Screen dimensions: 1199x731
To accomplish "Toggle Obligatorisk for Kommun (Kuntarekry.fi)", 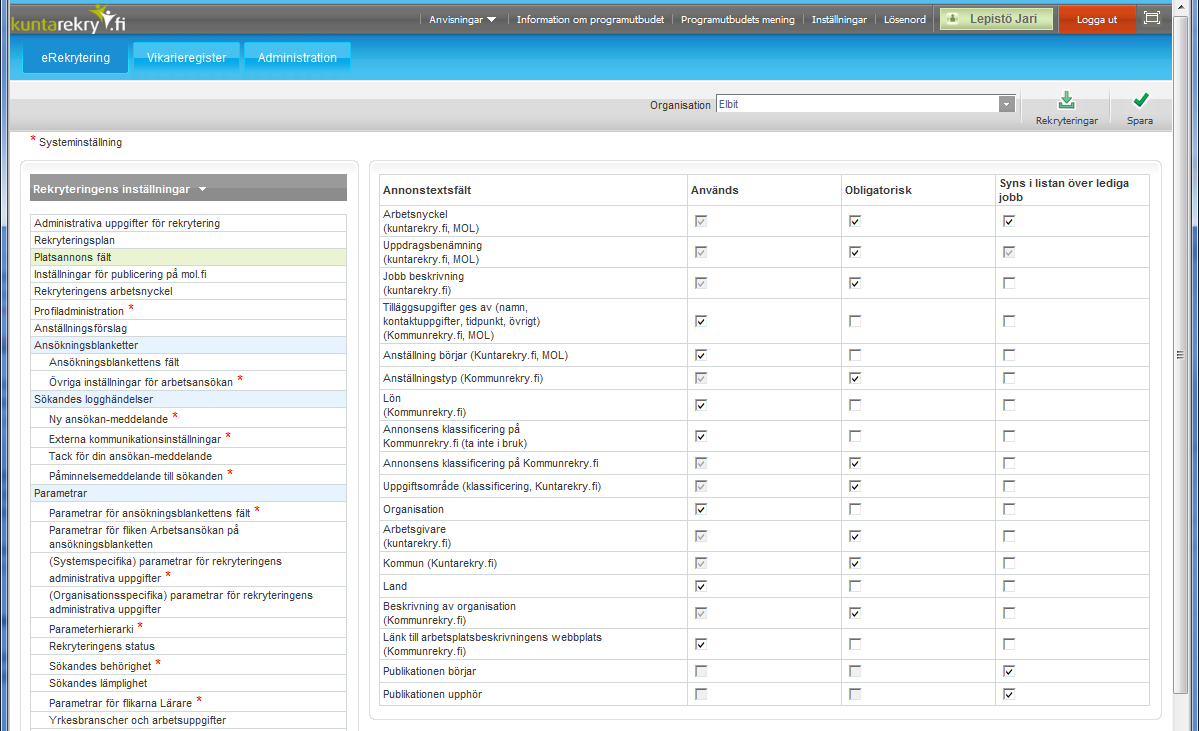I will [x=855, y=563].
